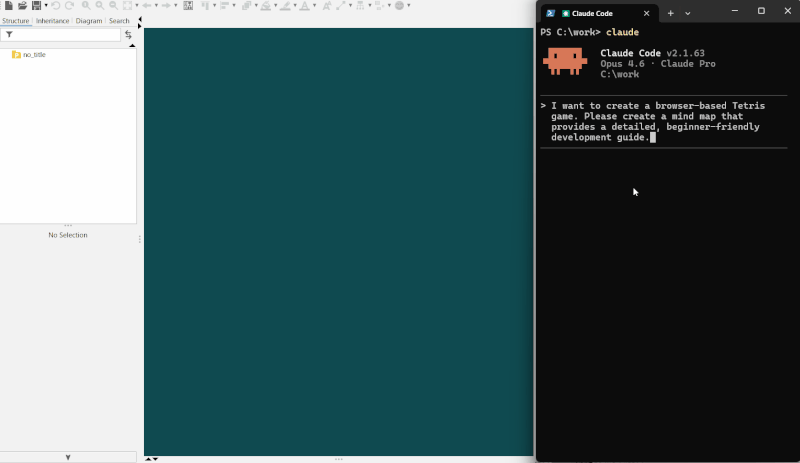The width and height of the screenshot is (800, 463).
Task: Collapse the bottom panel with the down arrow
Action: (x=68, y=457)
